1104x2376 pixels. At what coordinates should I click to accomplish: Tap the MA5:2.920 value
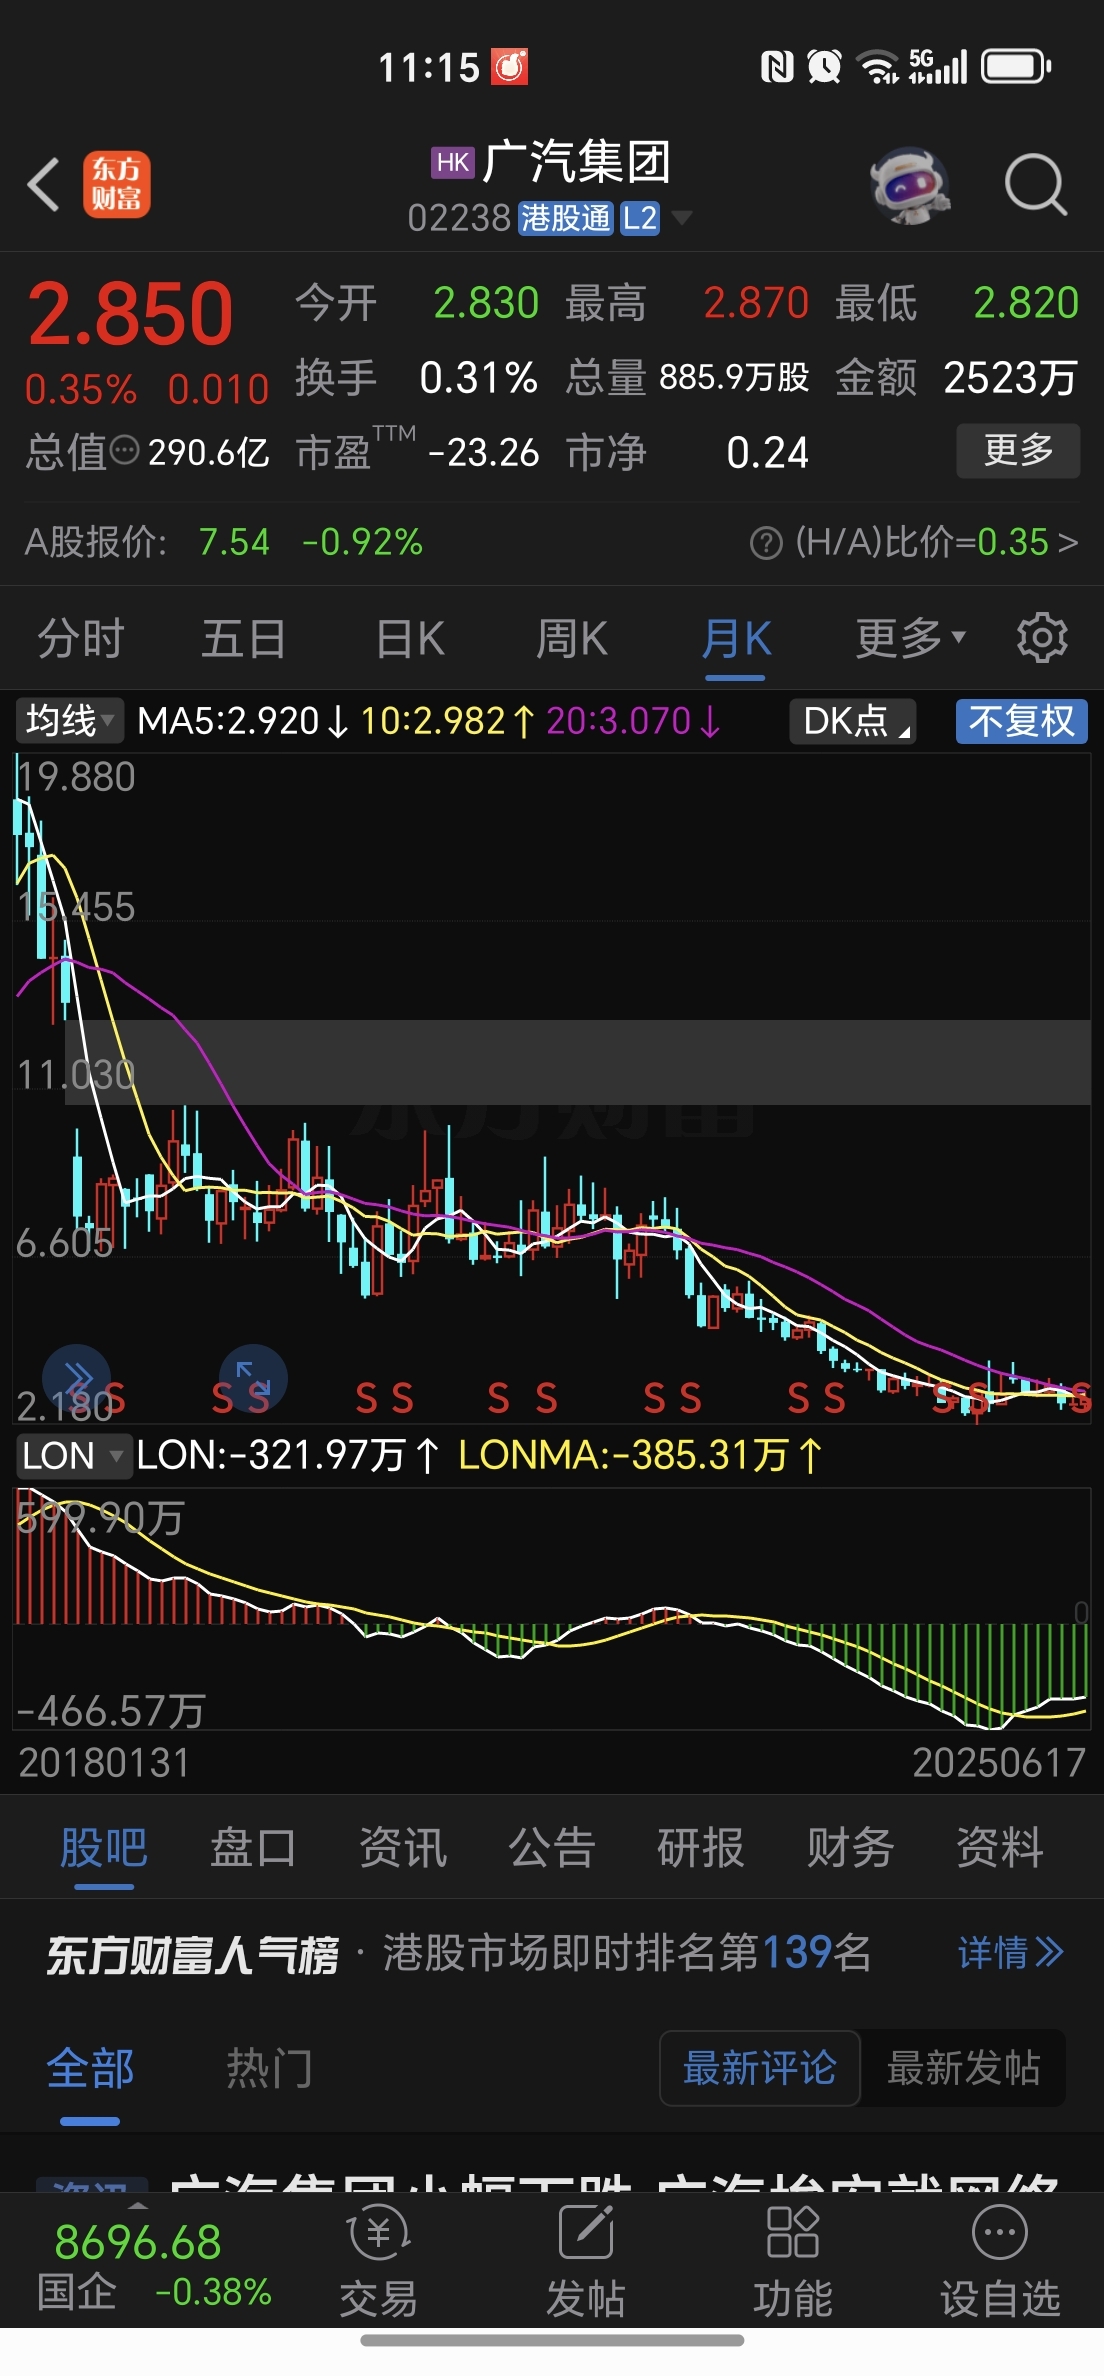coord(243,721)
